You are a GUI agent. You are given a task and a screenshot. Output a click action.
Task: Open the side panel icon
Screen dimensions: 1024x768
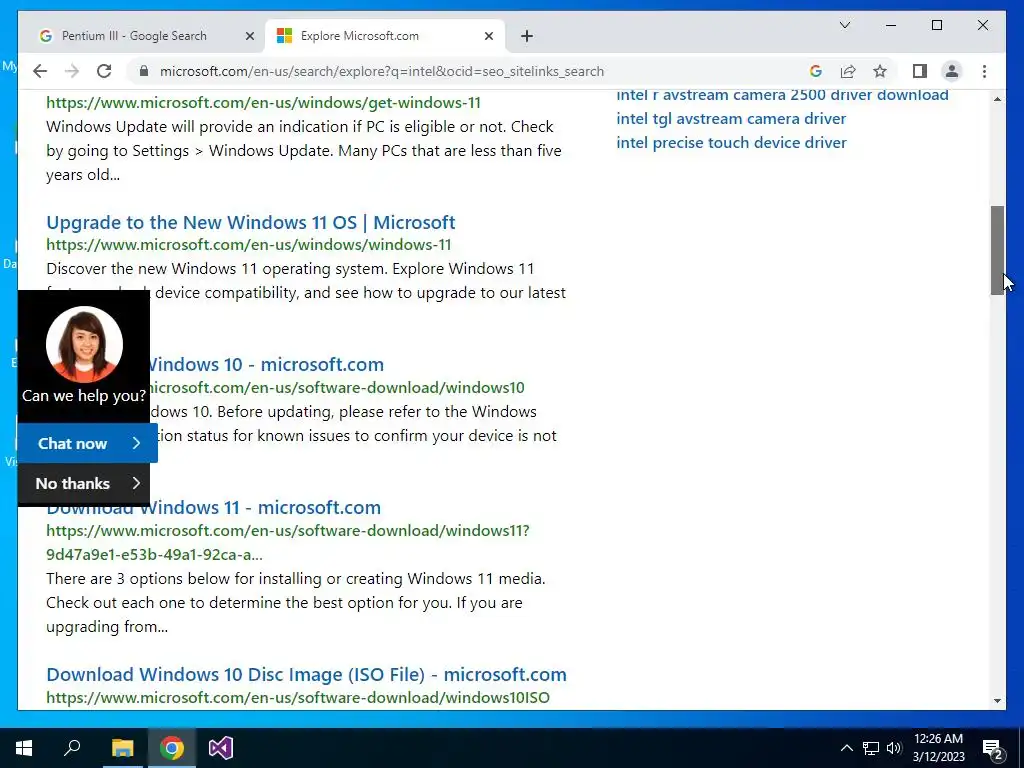coord(920,71)
